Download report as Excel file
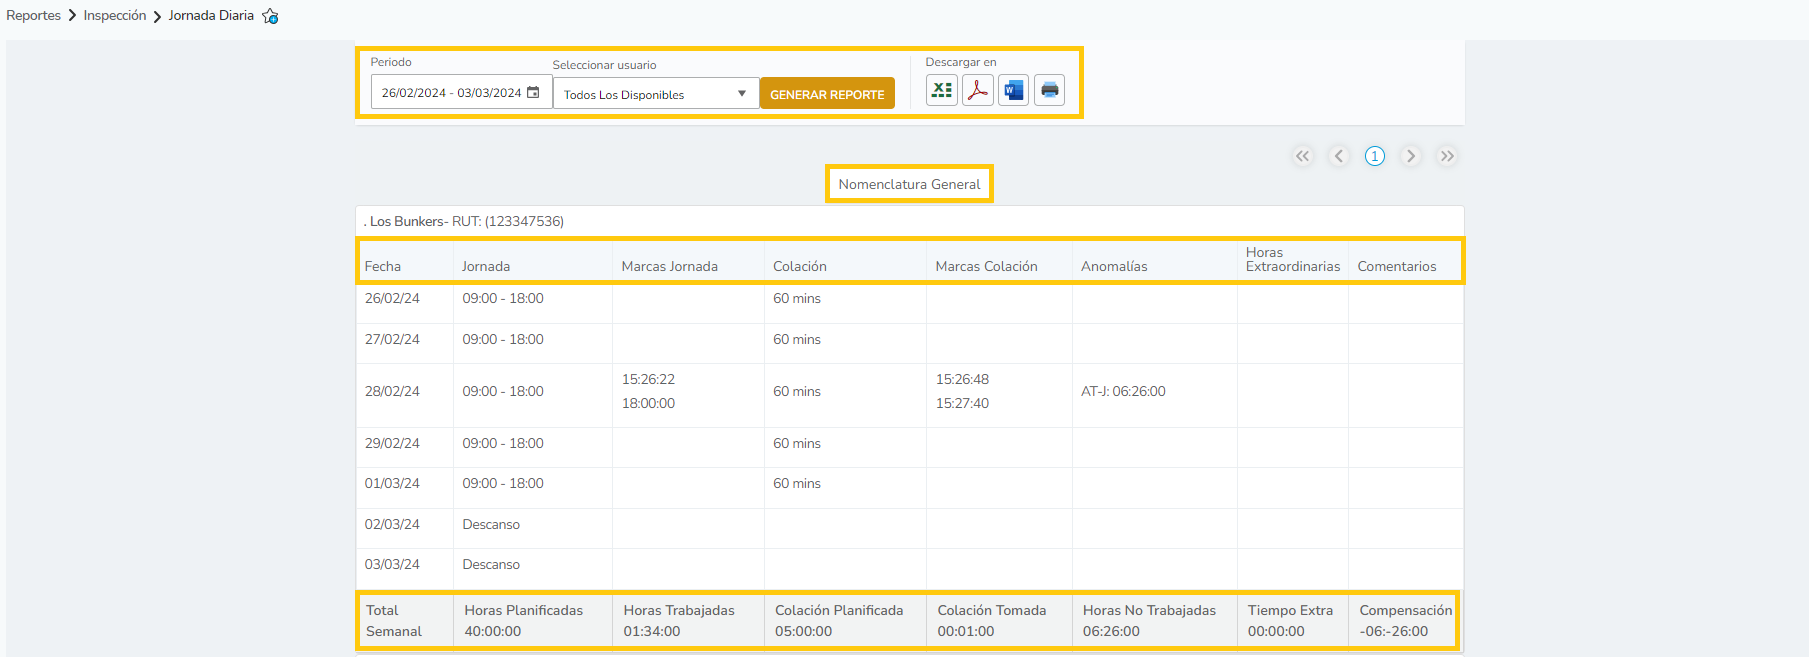 coord(941,90)
